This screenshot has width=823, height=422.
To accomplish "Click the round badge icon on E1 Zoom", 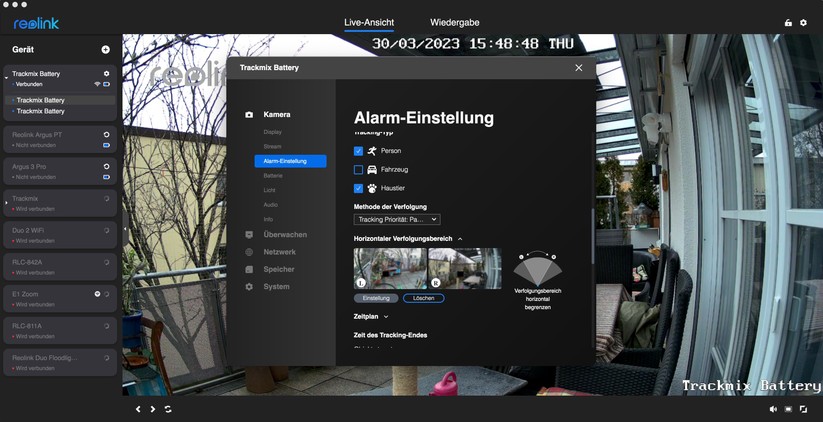I will 97,294.
